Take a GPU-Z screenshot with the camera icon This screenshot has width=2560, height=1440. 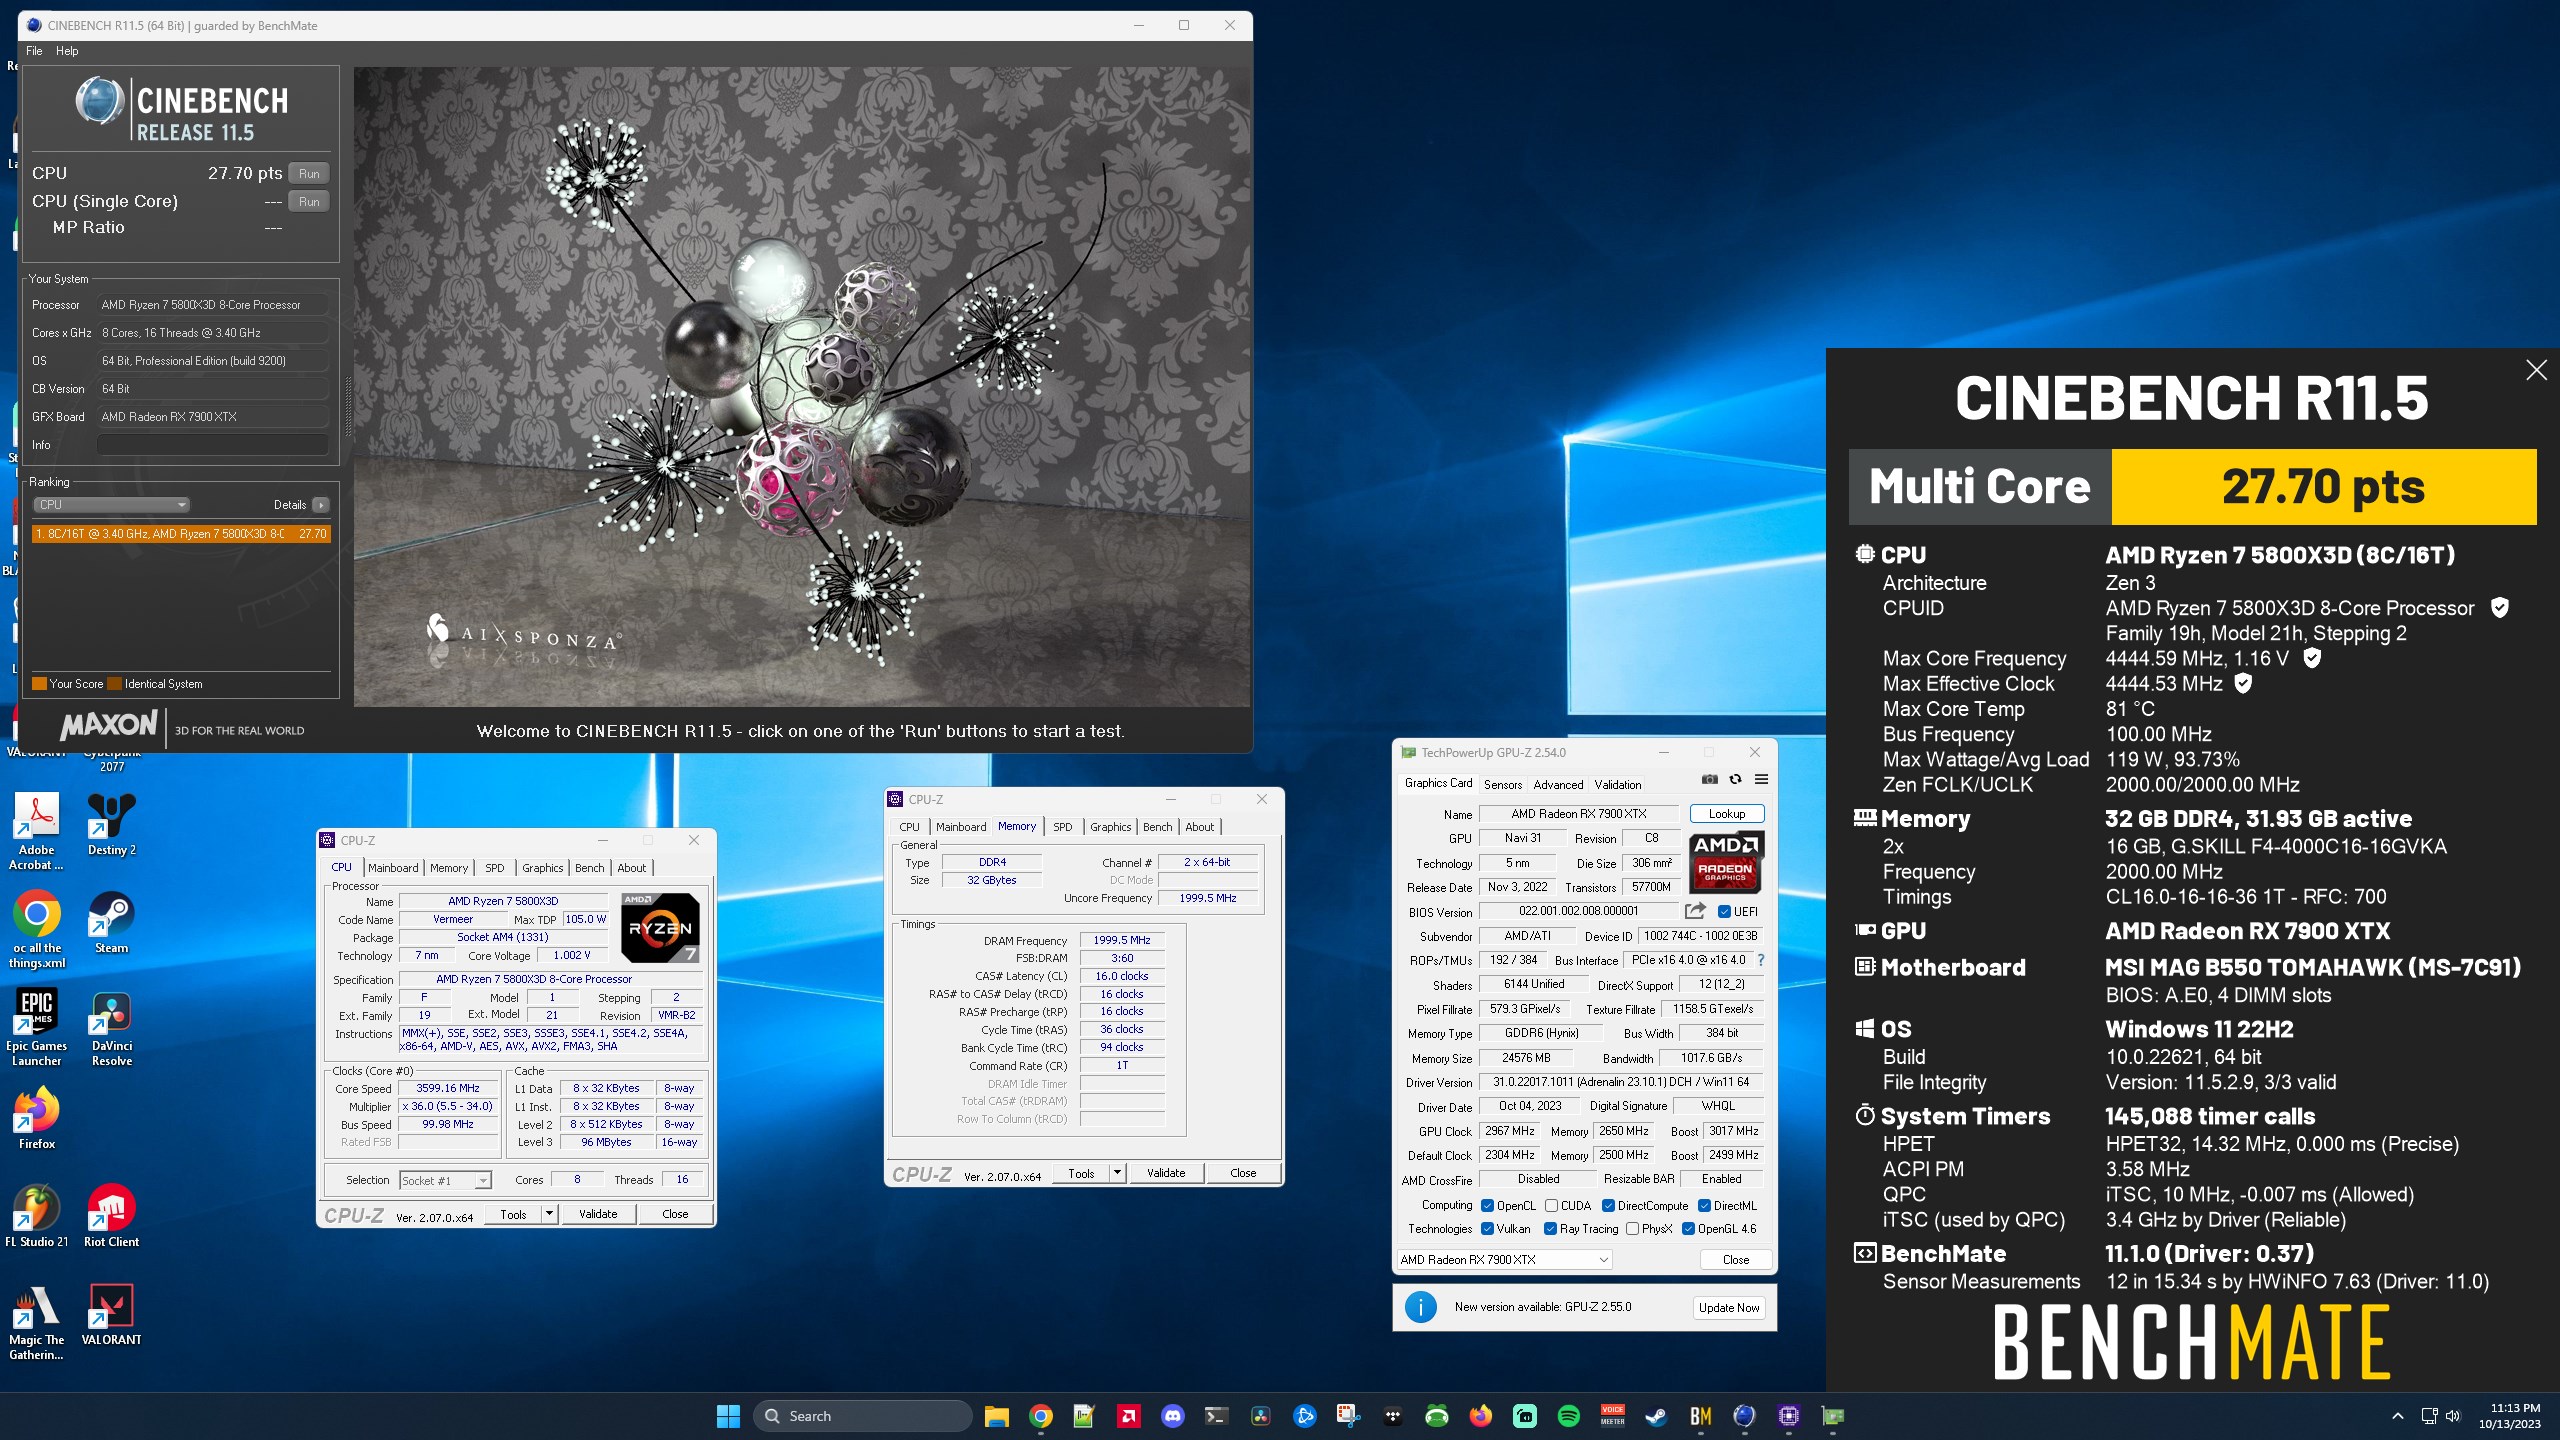tap(1710, 779)
